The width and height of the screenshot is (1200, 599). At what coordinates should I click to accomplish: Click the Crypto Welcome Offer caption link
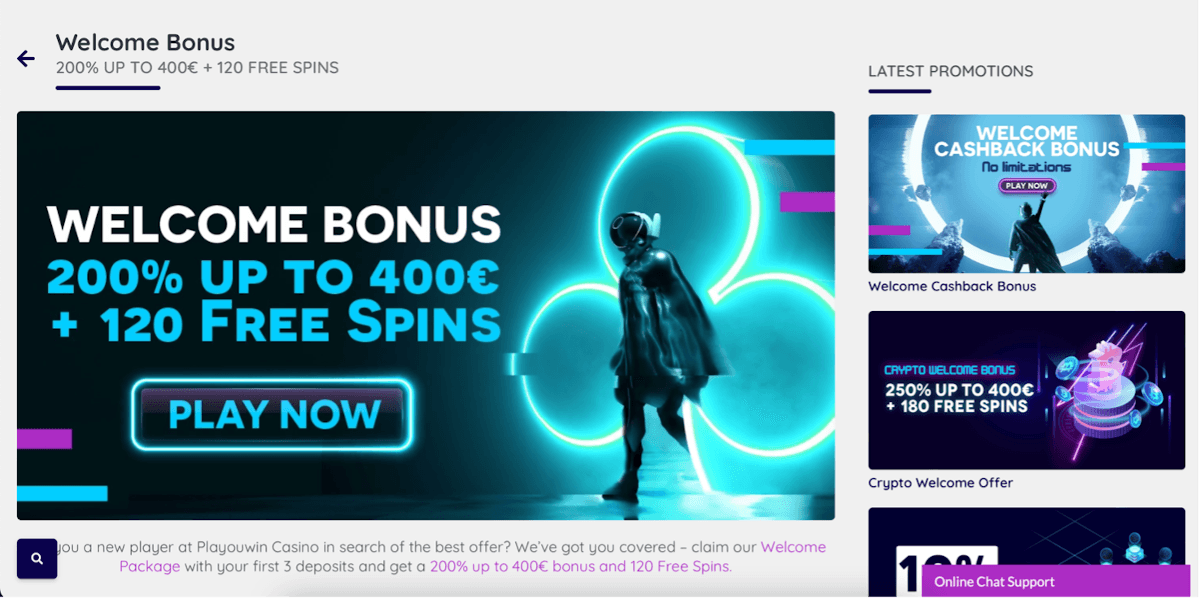click(940, 483)
